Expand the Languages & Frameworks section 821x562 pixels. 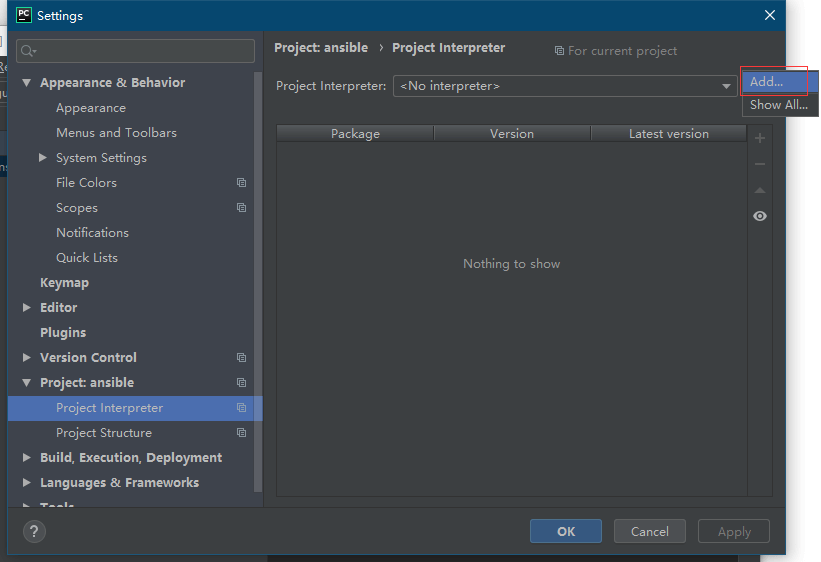click(27, 482)
